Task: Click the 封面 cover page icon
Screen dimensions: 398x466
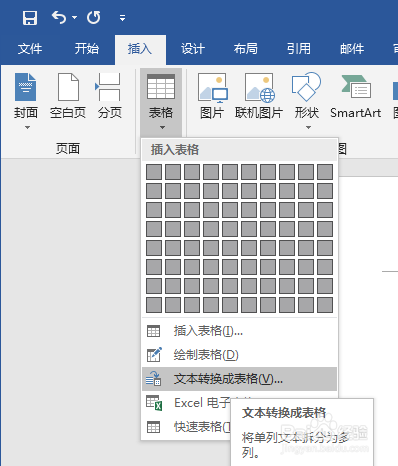Action: (x=26, y=87)
